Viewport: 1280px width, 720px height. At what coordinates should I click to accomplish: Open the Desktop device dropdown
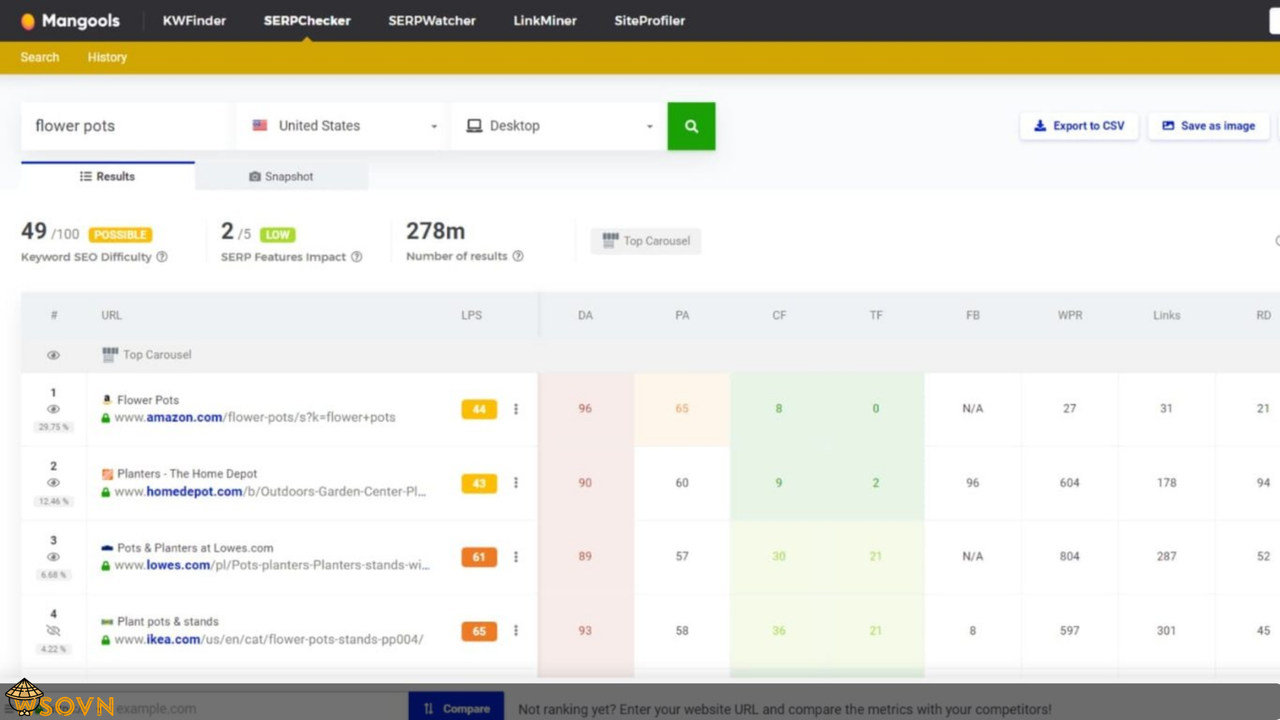(559, 126)
